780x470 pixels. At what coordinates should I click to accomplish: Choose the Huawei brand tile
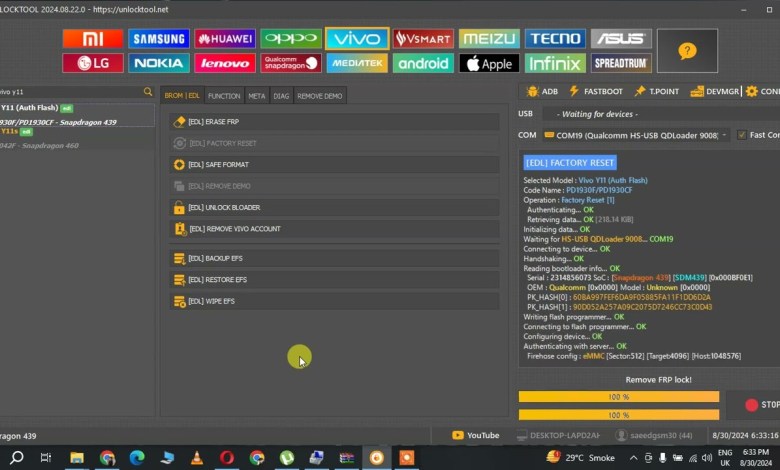[224, 39]
